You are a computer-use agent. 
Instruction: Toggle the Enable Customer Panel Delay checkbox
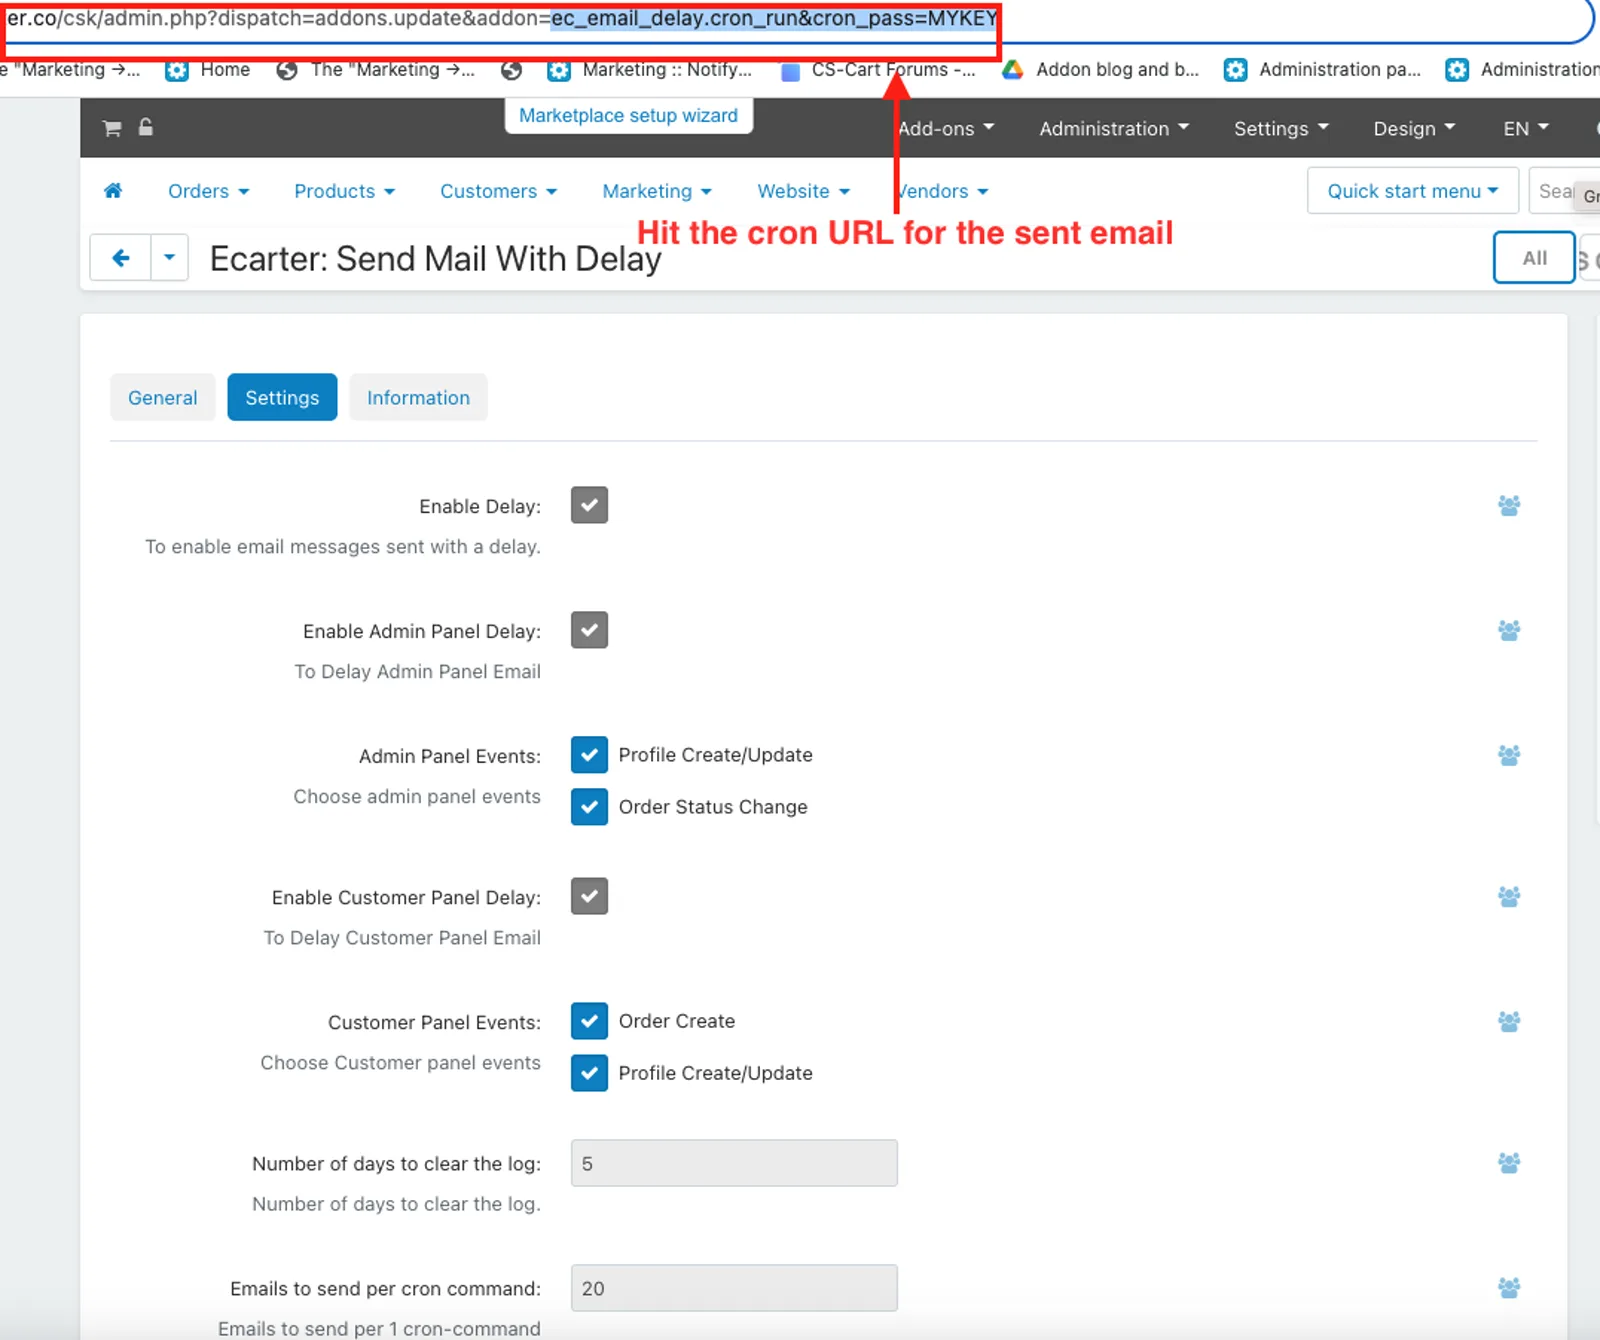[589, 896]
